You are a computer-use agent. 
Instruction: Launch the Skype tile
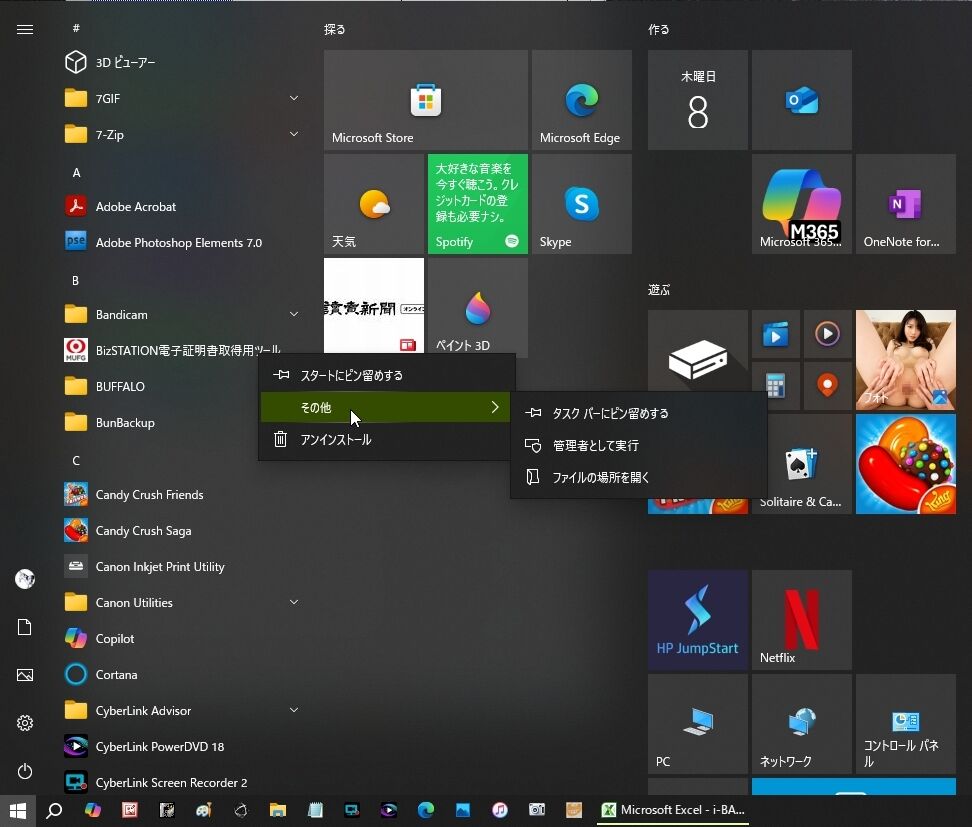point(581,204)
